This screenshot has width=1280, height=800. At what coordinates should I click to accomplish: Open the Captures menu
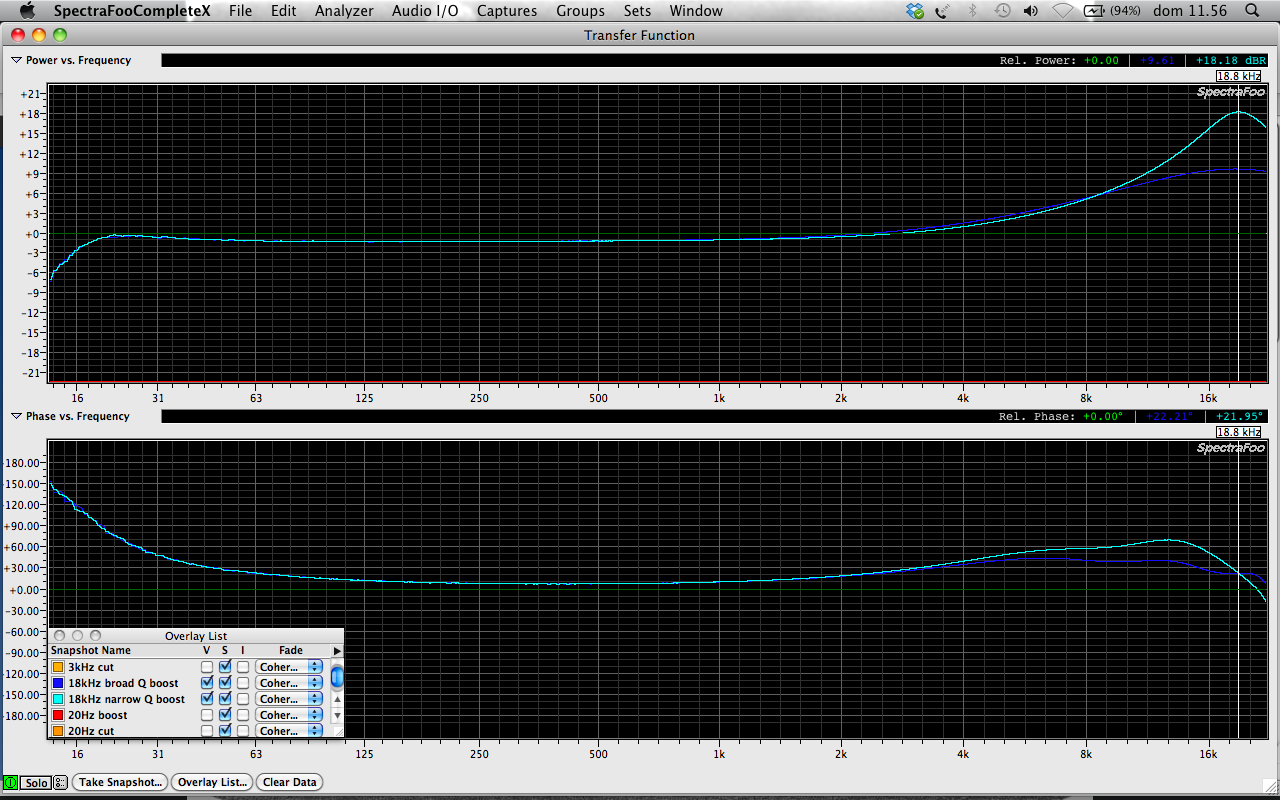(506, 11)
